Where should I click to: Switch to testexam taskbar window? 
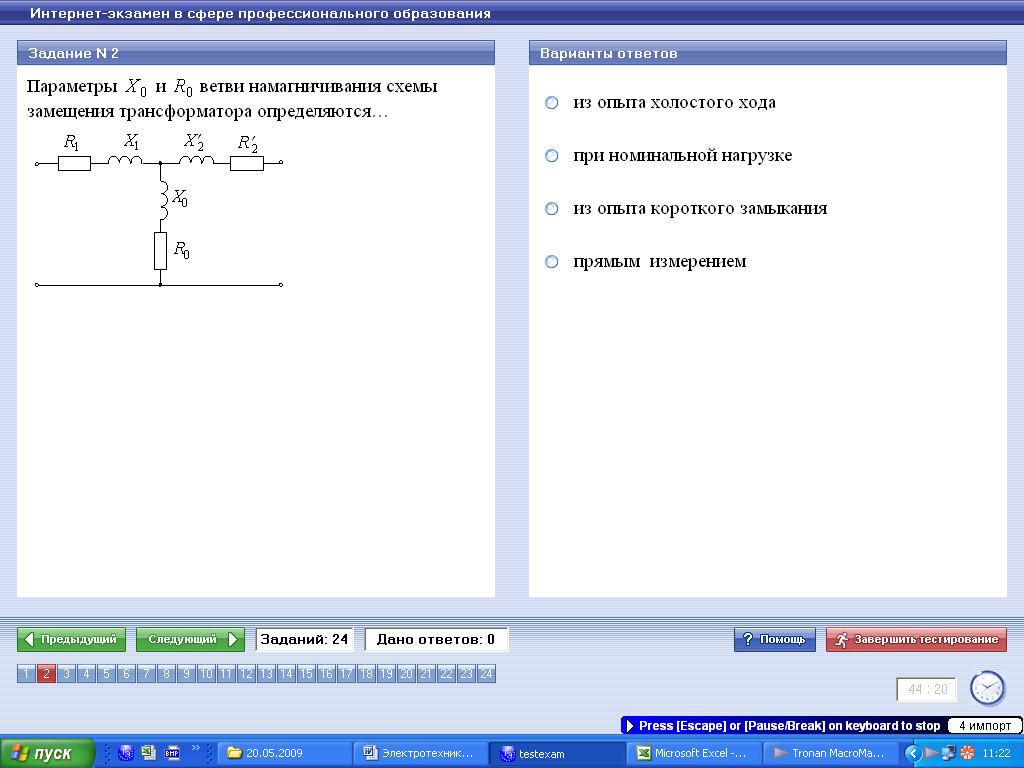[x=557, y=753]
